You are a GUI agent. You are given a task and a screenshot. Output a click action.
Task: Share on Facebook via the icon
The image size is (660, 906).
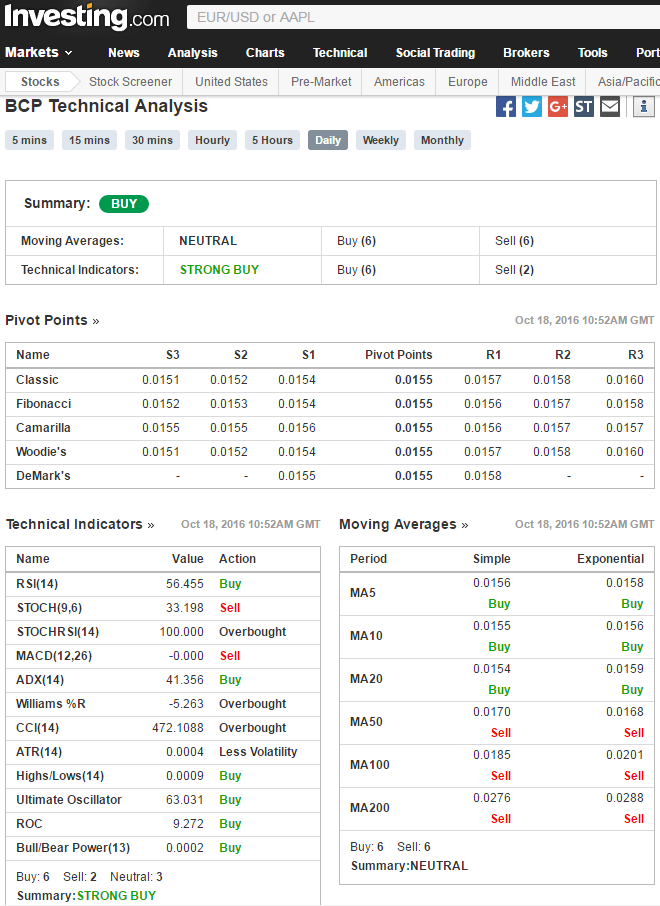point(506,106)
